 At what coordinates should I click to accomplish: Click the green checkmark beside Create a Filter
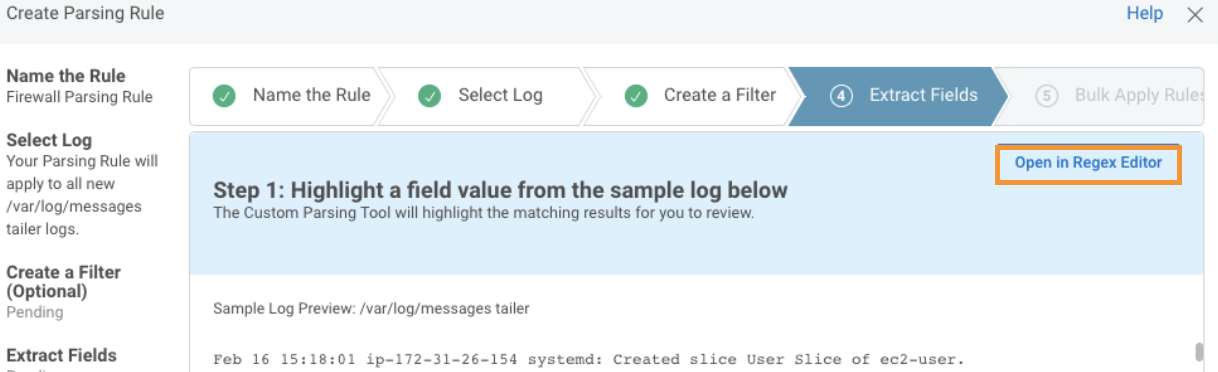[635, 96]
